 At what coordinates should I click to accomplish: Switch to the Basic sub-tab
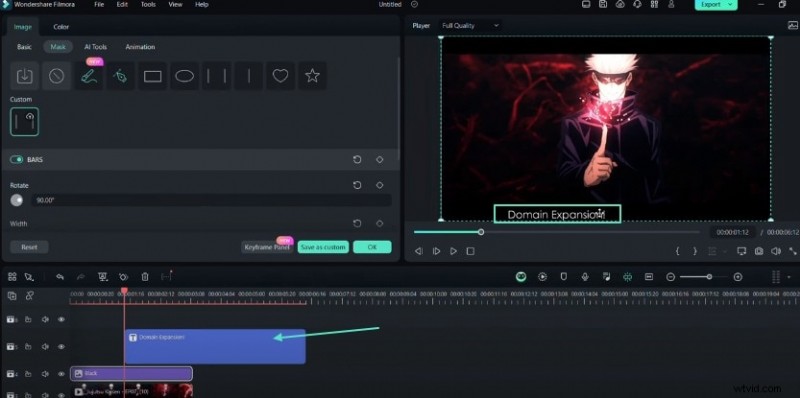pos(24,47)
